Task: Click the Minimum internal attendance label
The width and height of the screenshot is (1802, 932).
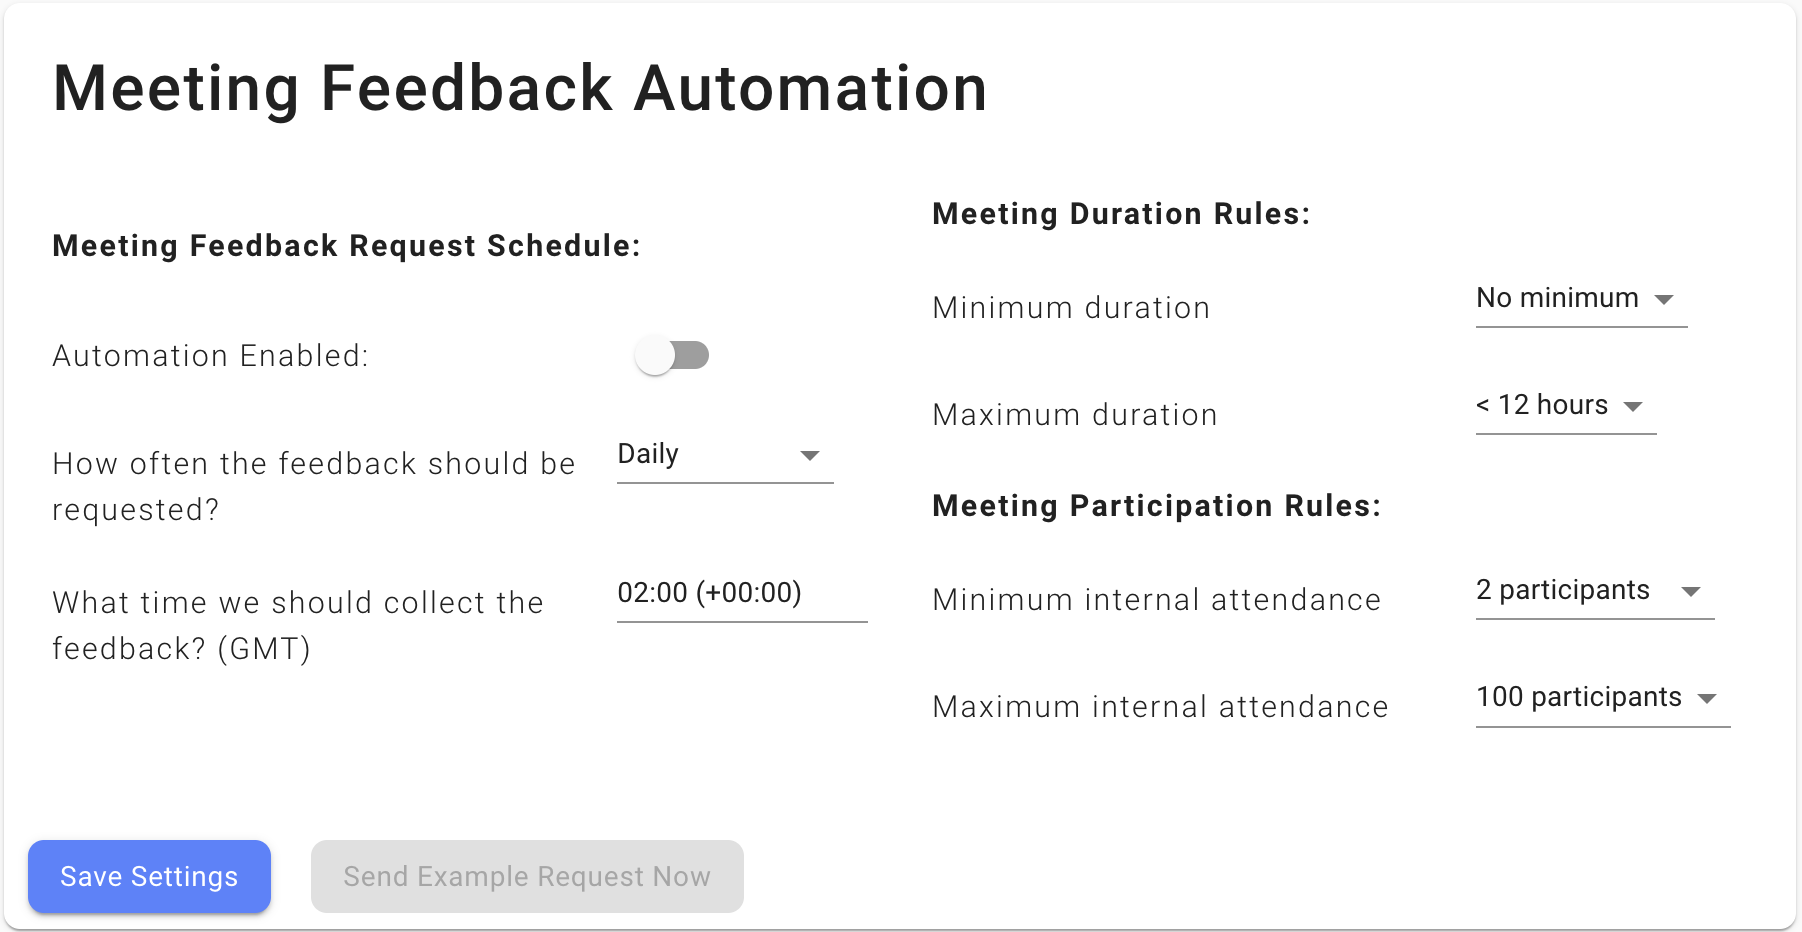Action: tap(1156, 600)
